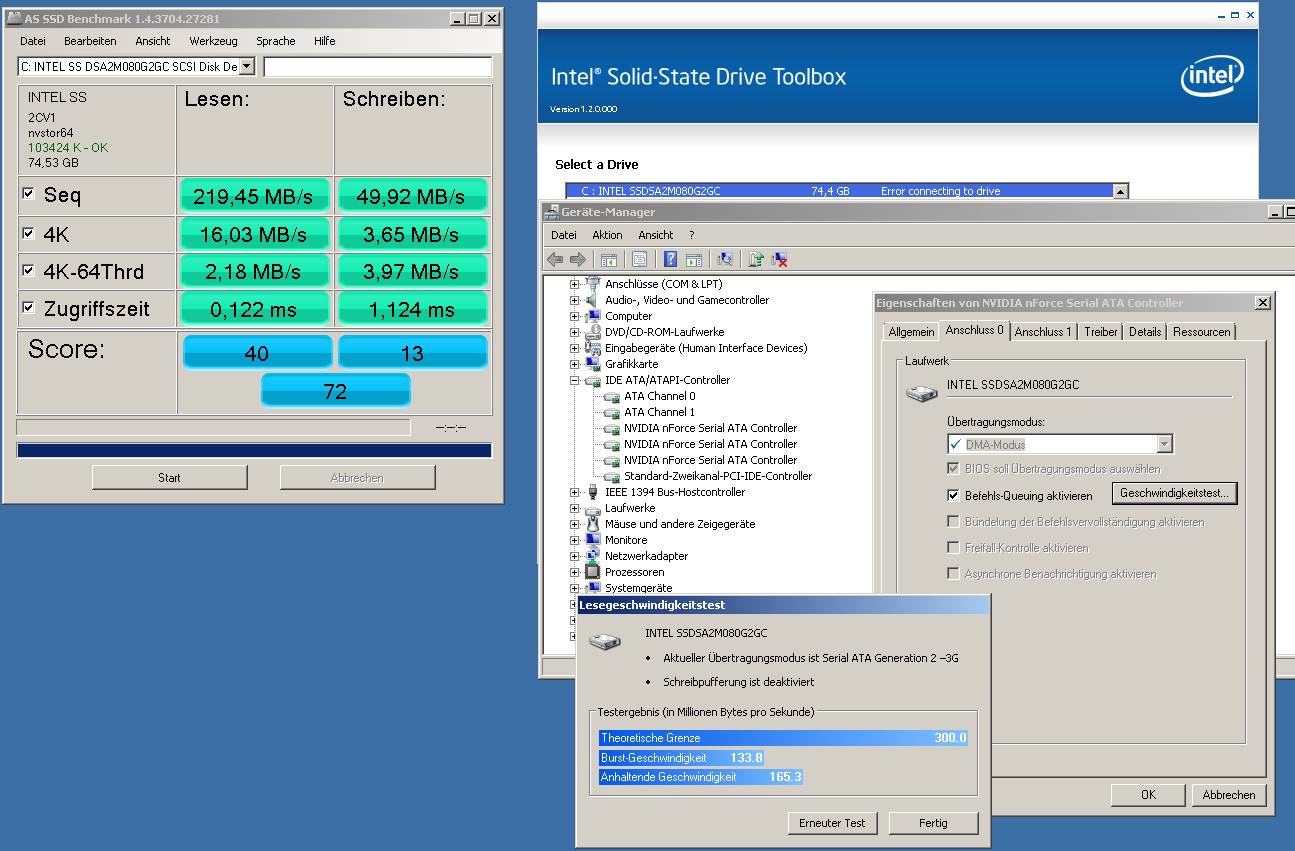
Task: Open properties icon in Geräte-Manager toolbar
Action: [639, 259]
